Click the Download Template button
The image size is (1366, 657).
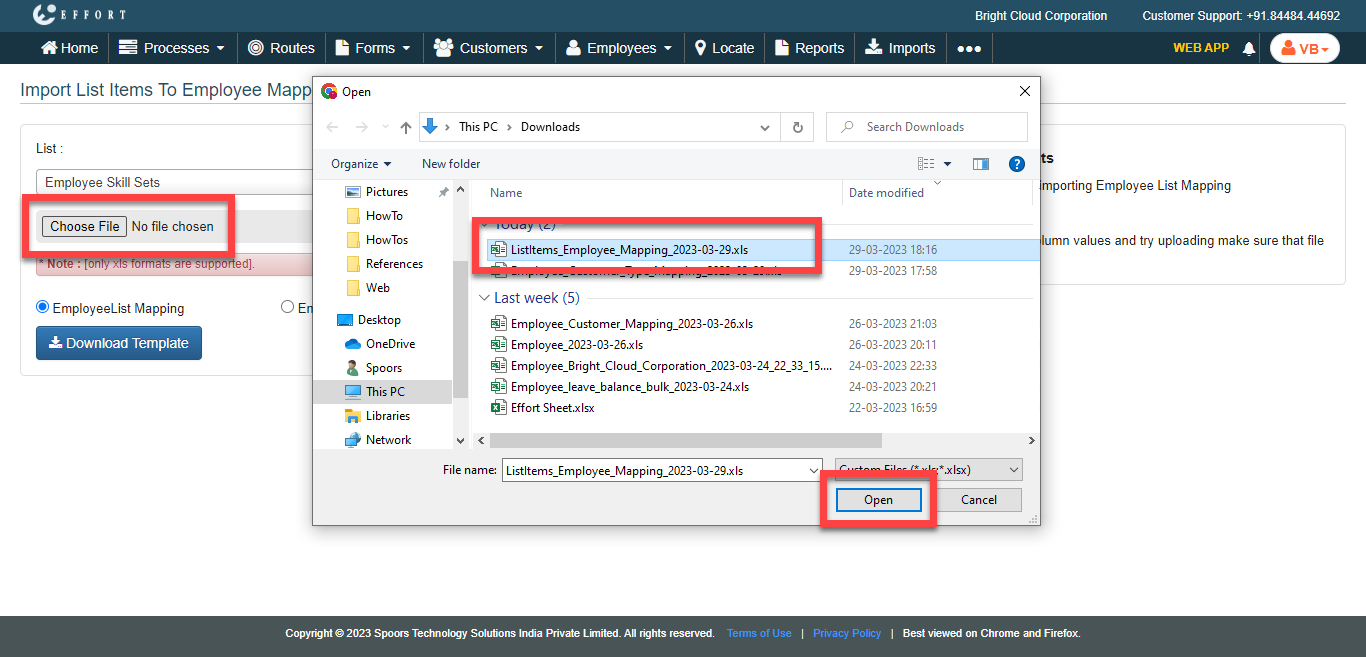click(119, 343)
